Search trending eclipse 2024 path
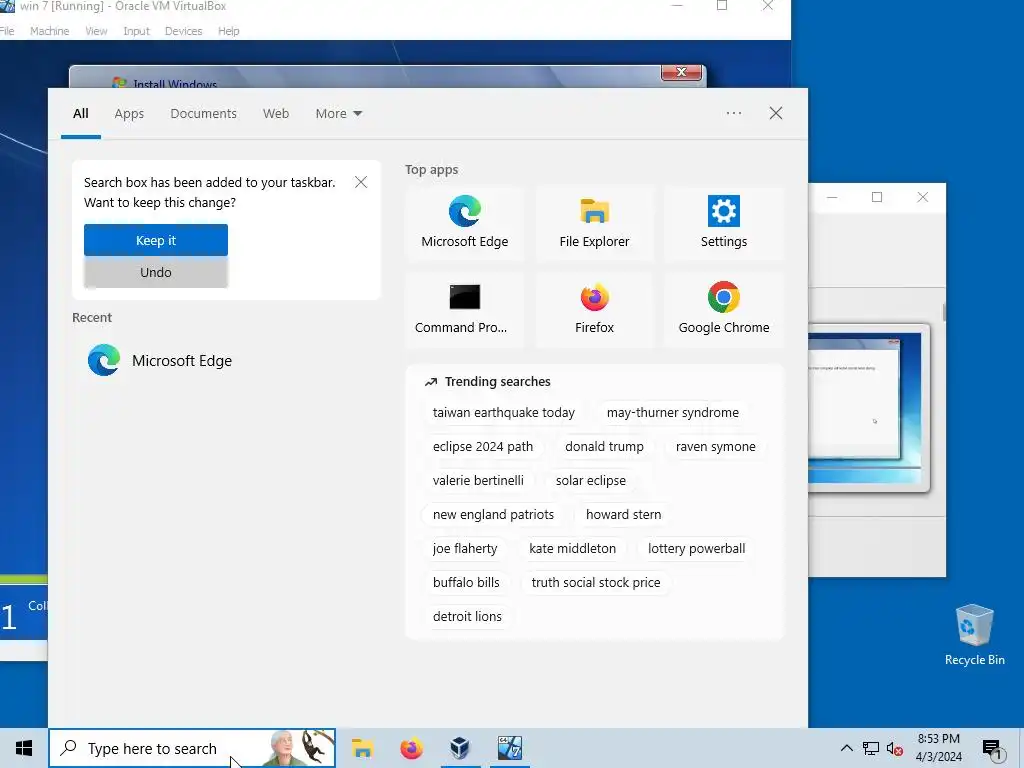The width and height of the screenshot is (1024, 768). point(483,447)
